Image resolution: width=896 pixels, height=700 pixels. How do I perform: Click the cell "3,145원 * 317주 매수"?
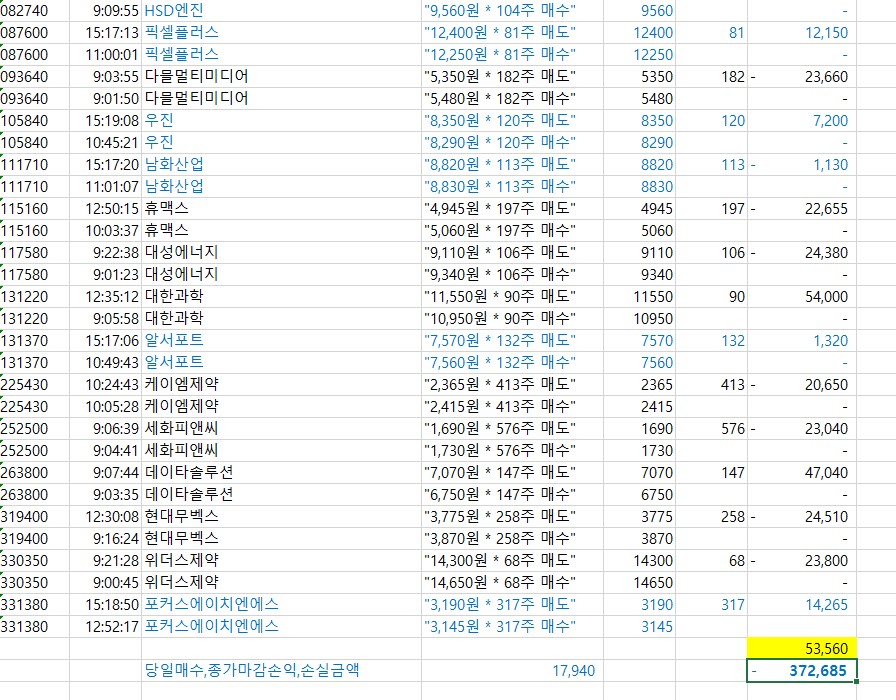(512, 627)
